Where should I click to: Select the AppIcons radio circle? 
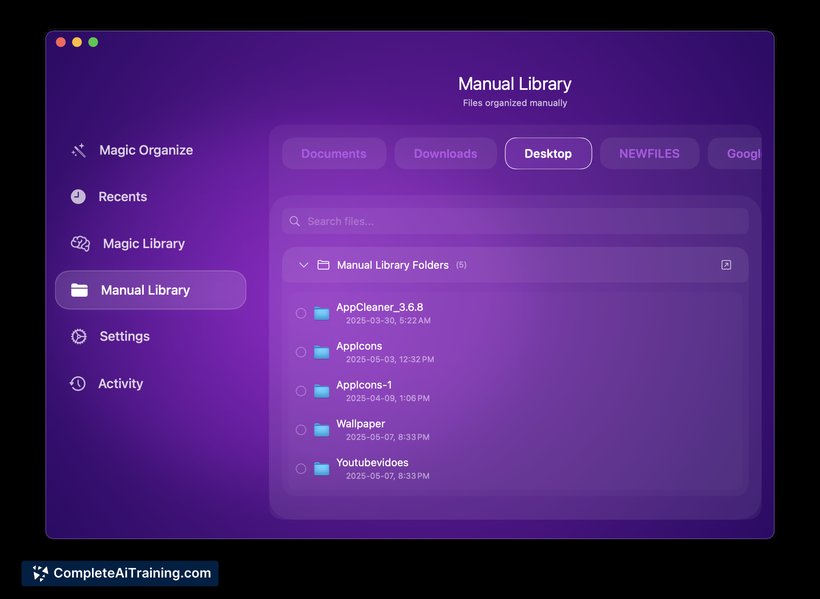tap(301, 352)
